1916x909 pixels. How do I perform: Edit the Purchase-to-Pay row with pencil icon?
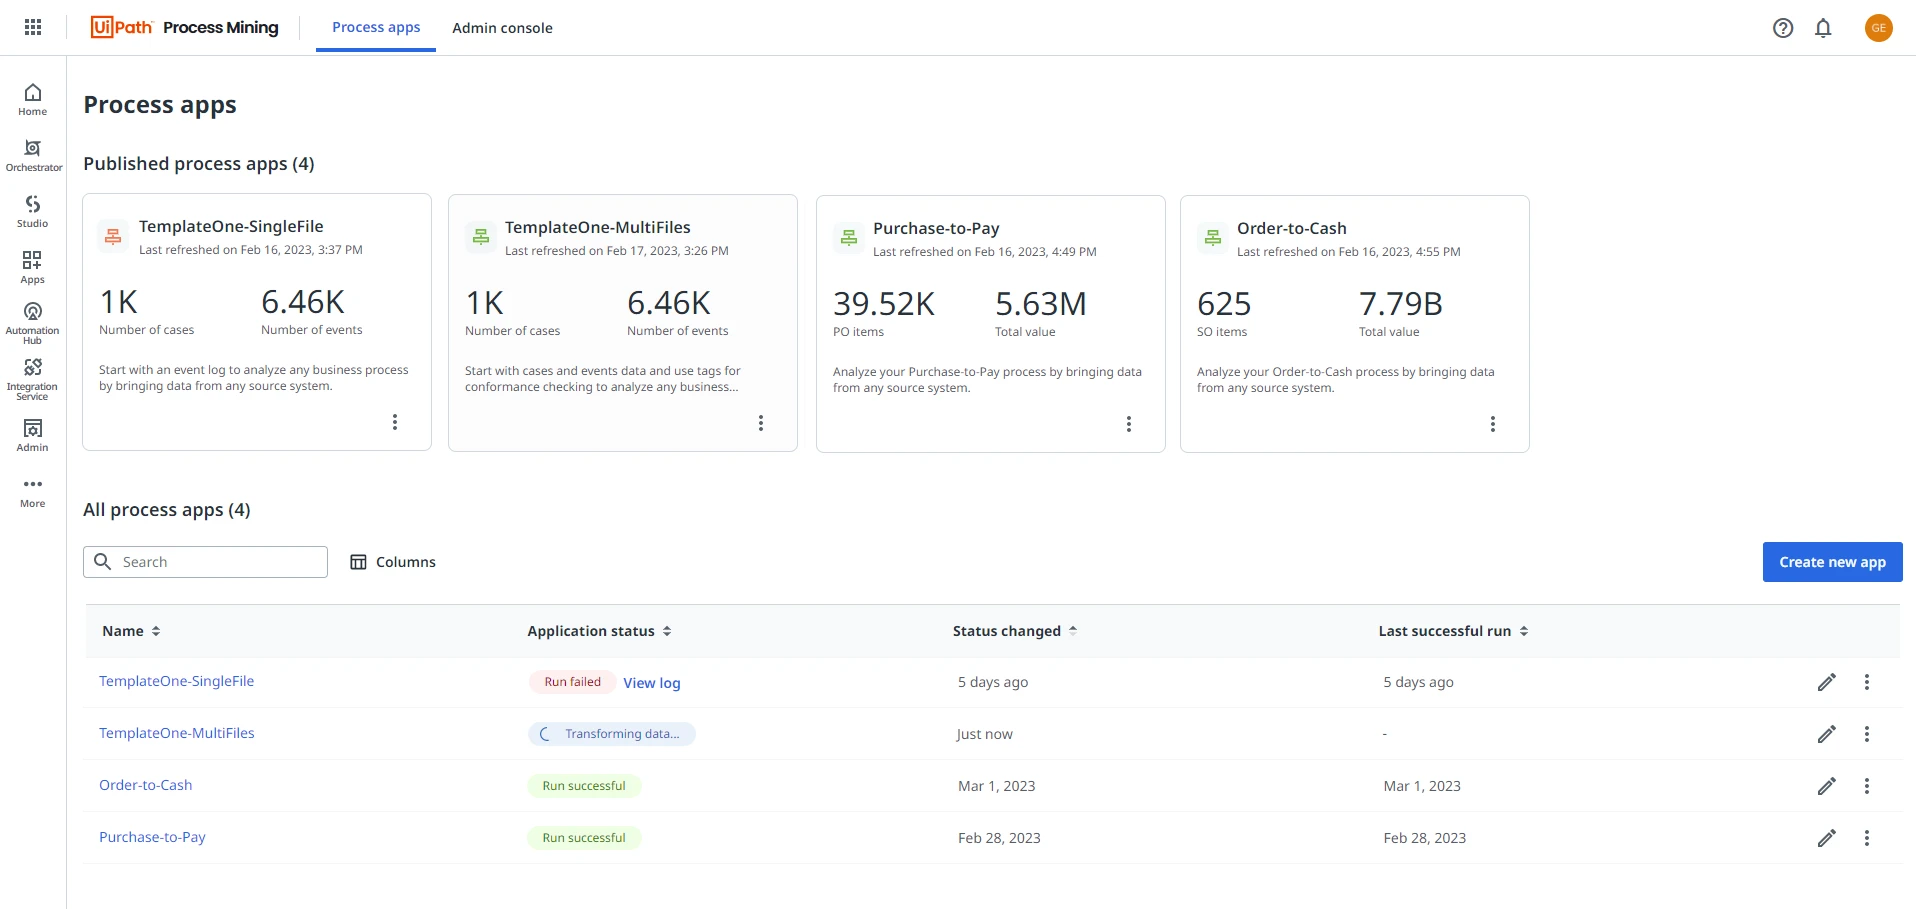point(1827,838)
